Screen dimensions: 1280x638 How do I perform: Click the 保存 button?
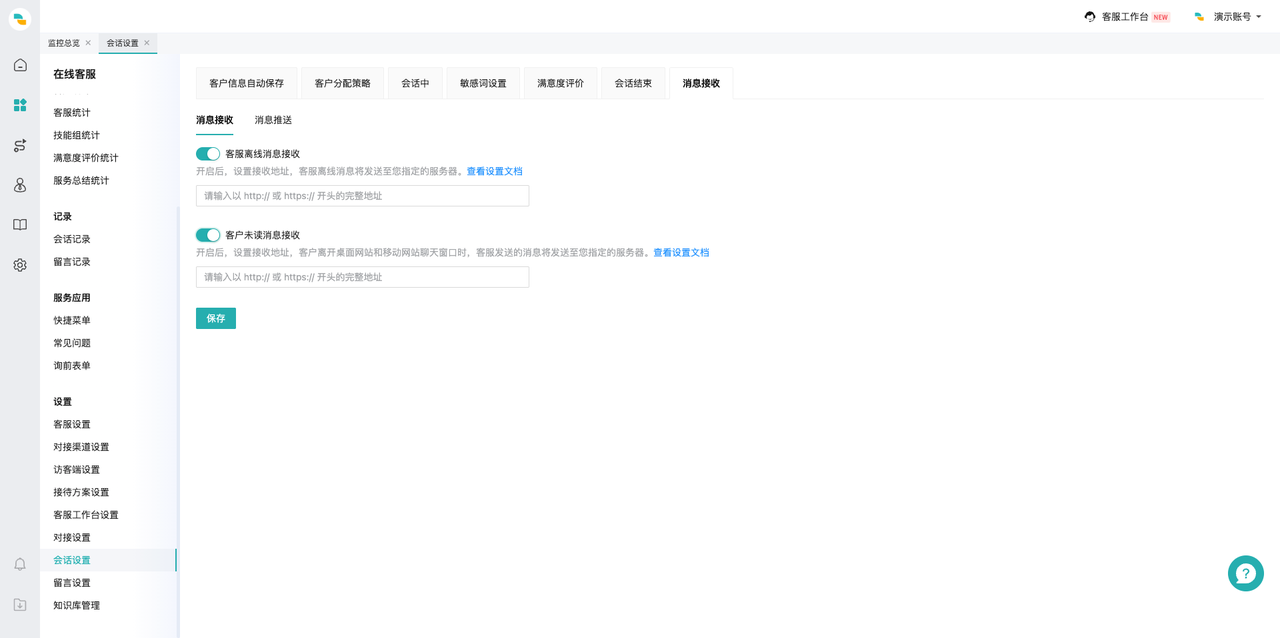[x=215, y=318]
